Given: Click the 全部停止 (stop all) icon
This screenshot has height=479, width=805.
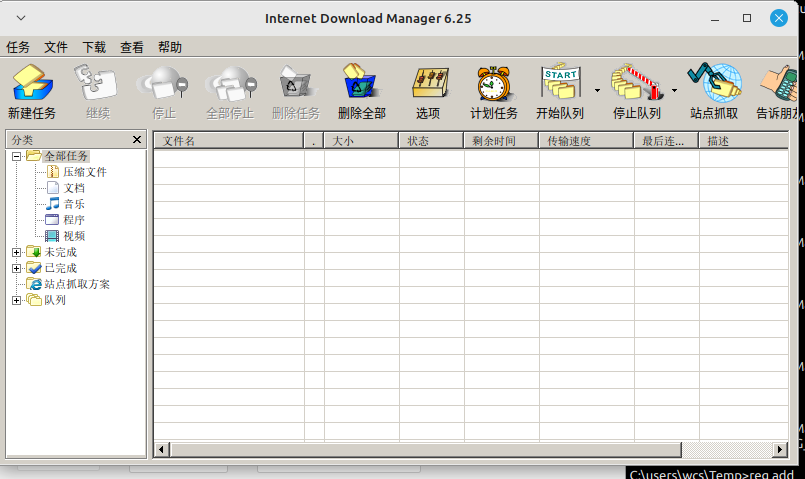Looking at the screenshot, I should point(231,82).
